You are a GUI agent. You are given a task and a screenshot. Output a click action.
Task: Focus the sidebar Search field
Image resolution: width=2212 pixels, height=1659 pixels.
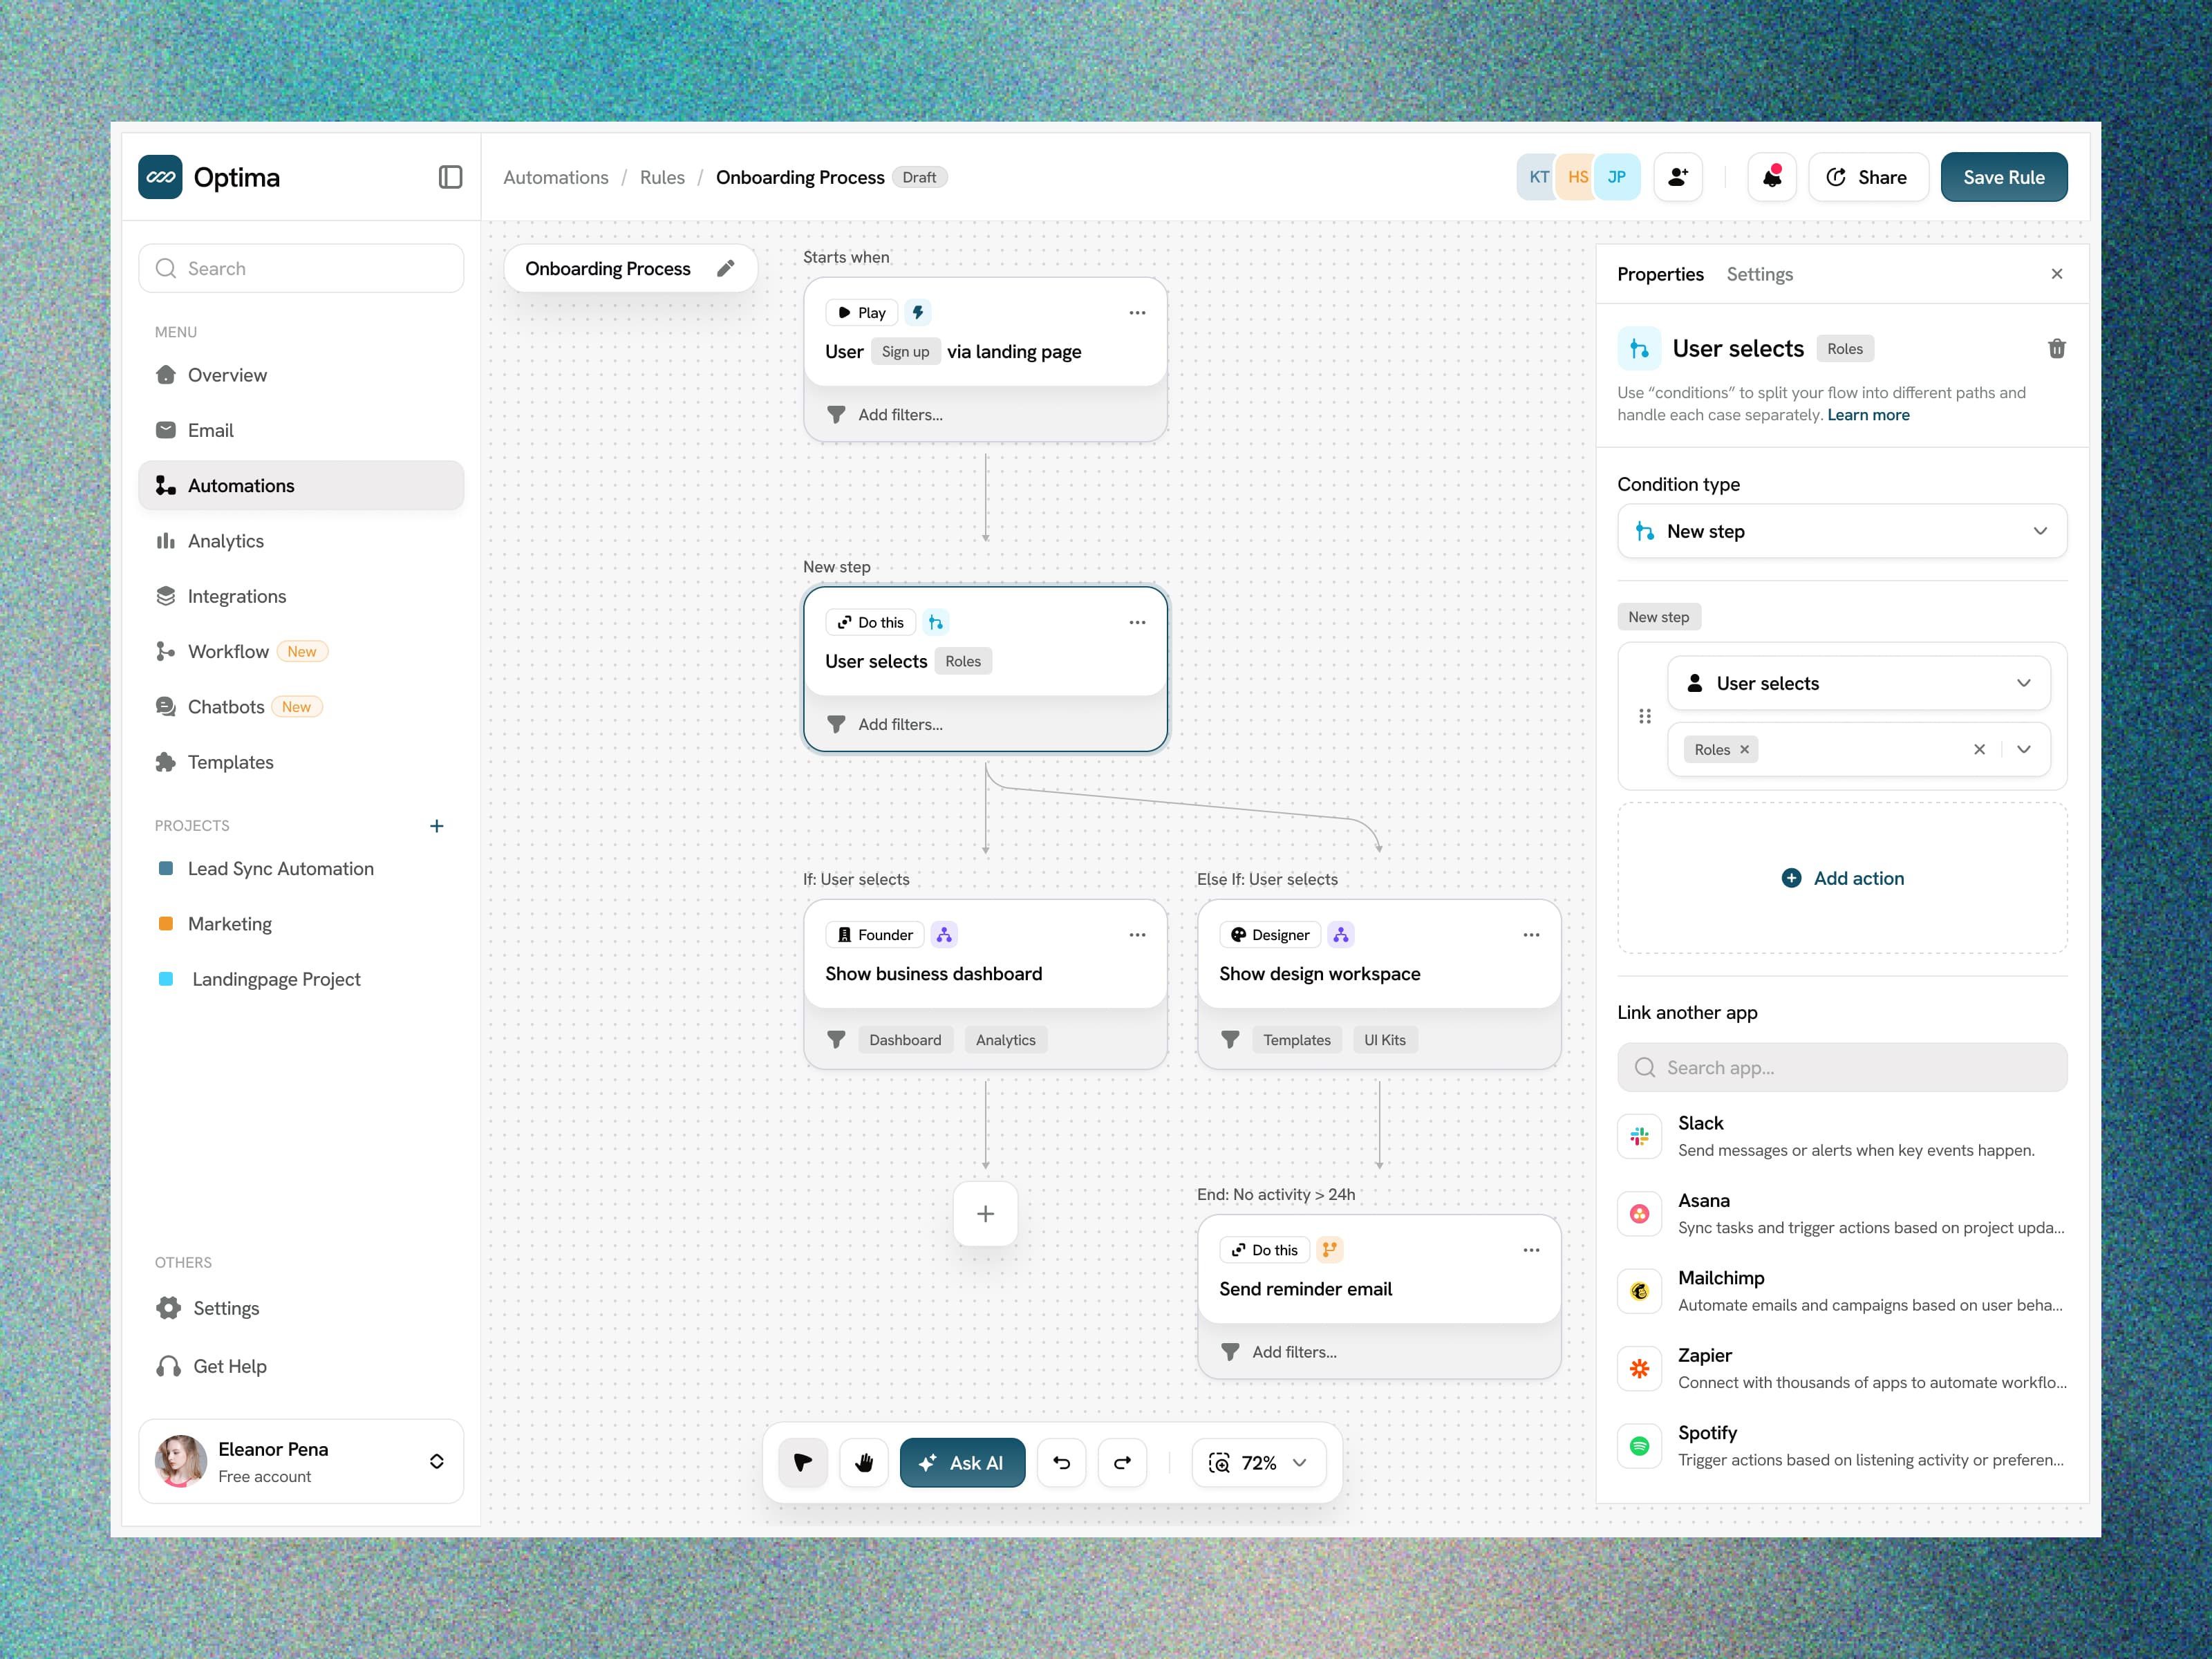tap(301, 268)
